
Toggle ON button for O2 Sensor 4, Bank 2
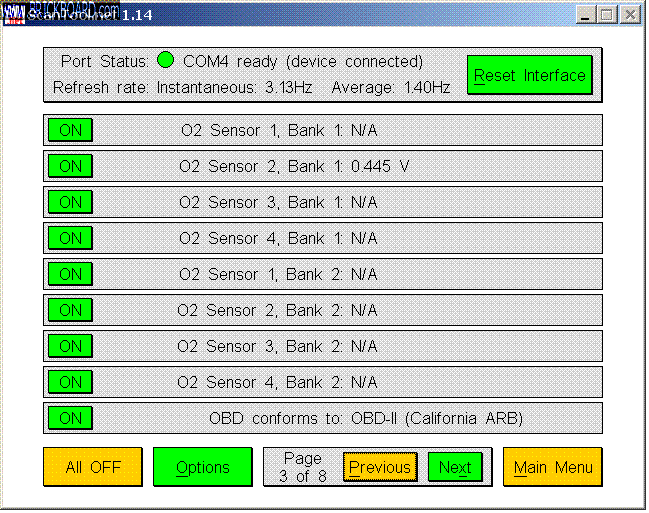(x=70, y=382)
